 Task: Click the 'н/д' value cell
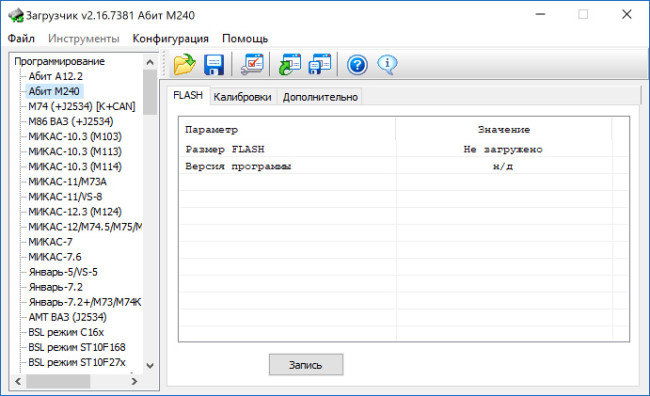(x=503, y=166)
